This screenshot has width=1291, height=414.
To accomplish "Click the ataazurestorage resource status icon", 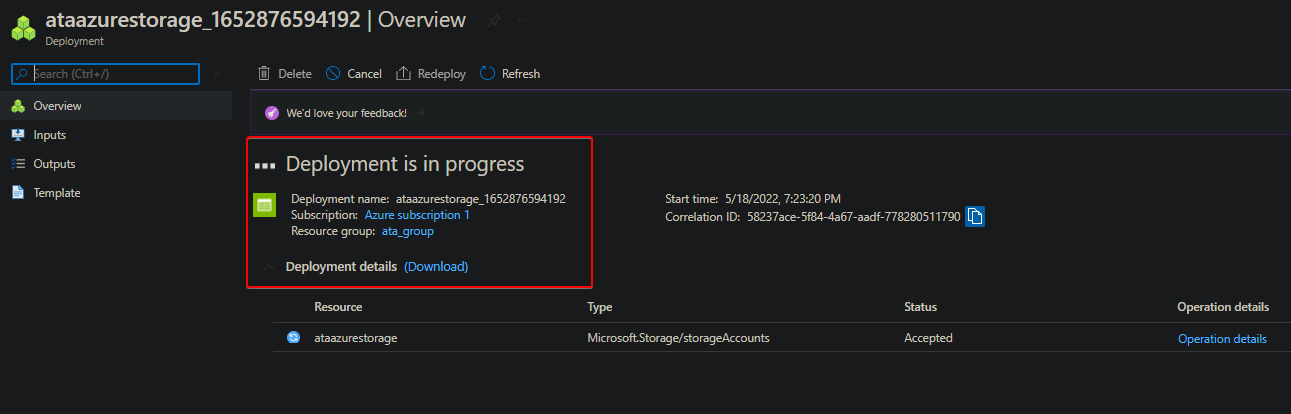I will (293, 338).
